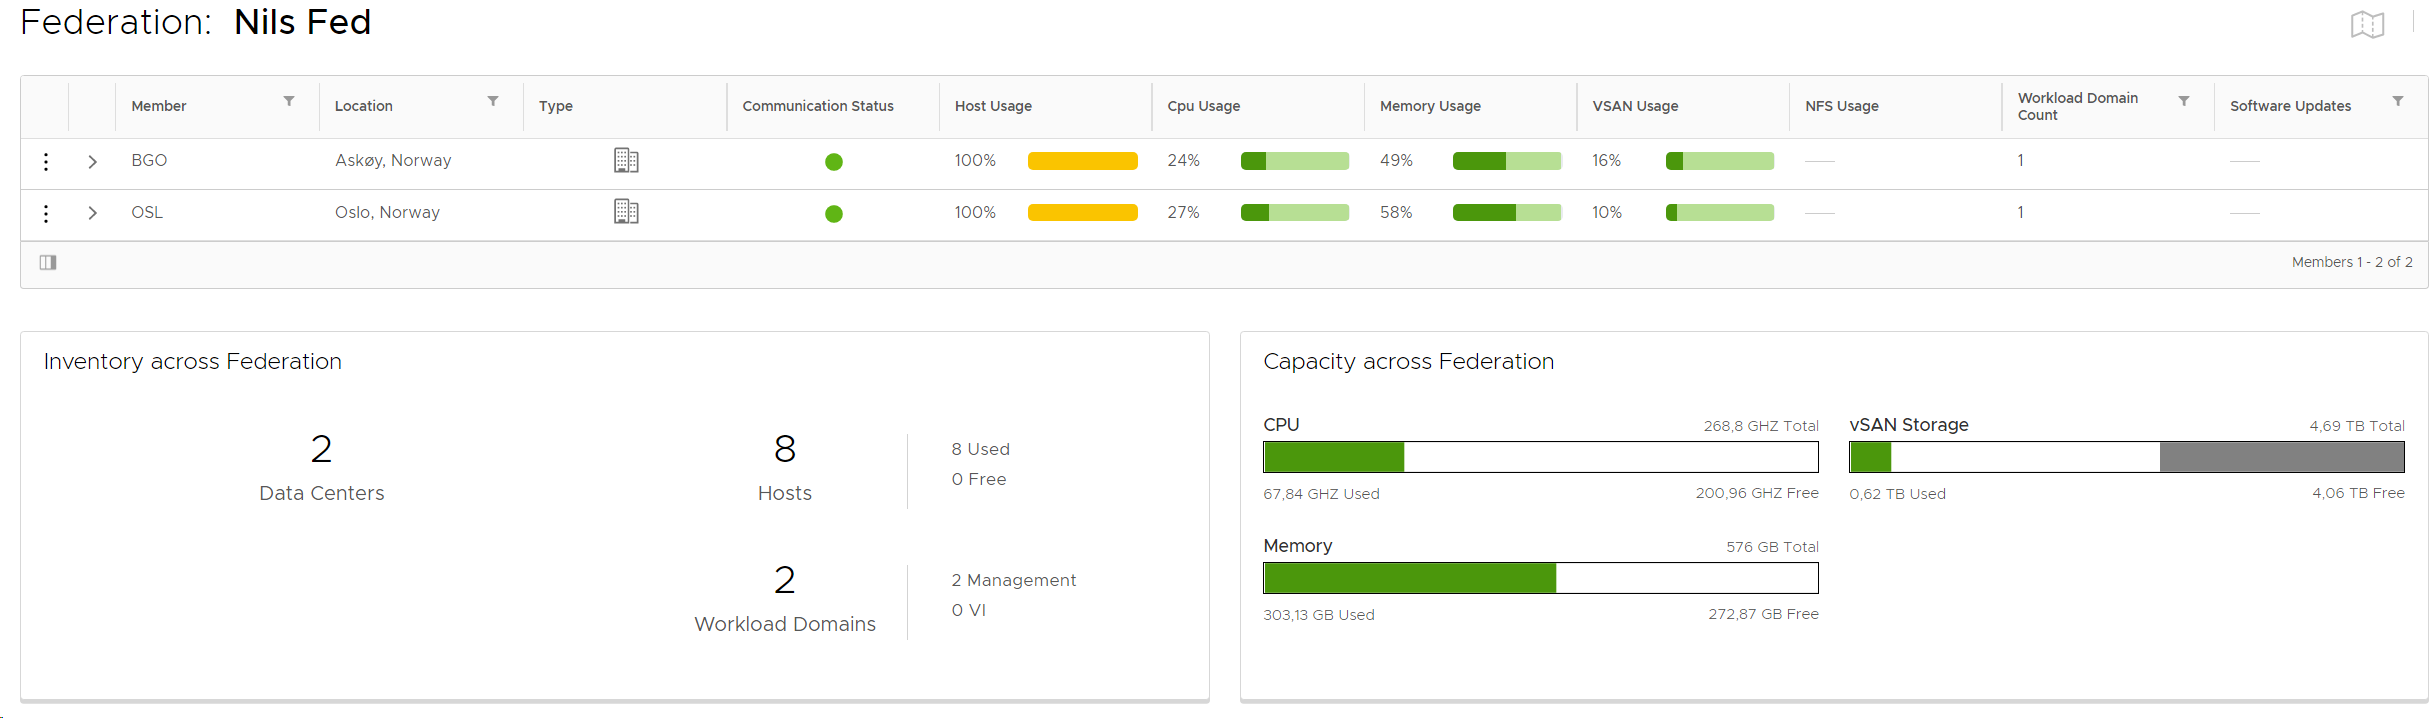
Task: Open the actions menu for BGO
Action: (46, 161)
